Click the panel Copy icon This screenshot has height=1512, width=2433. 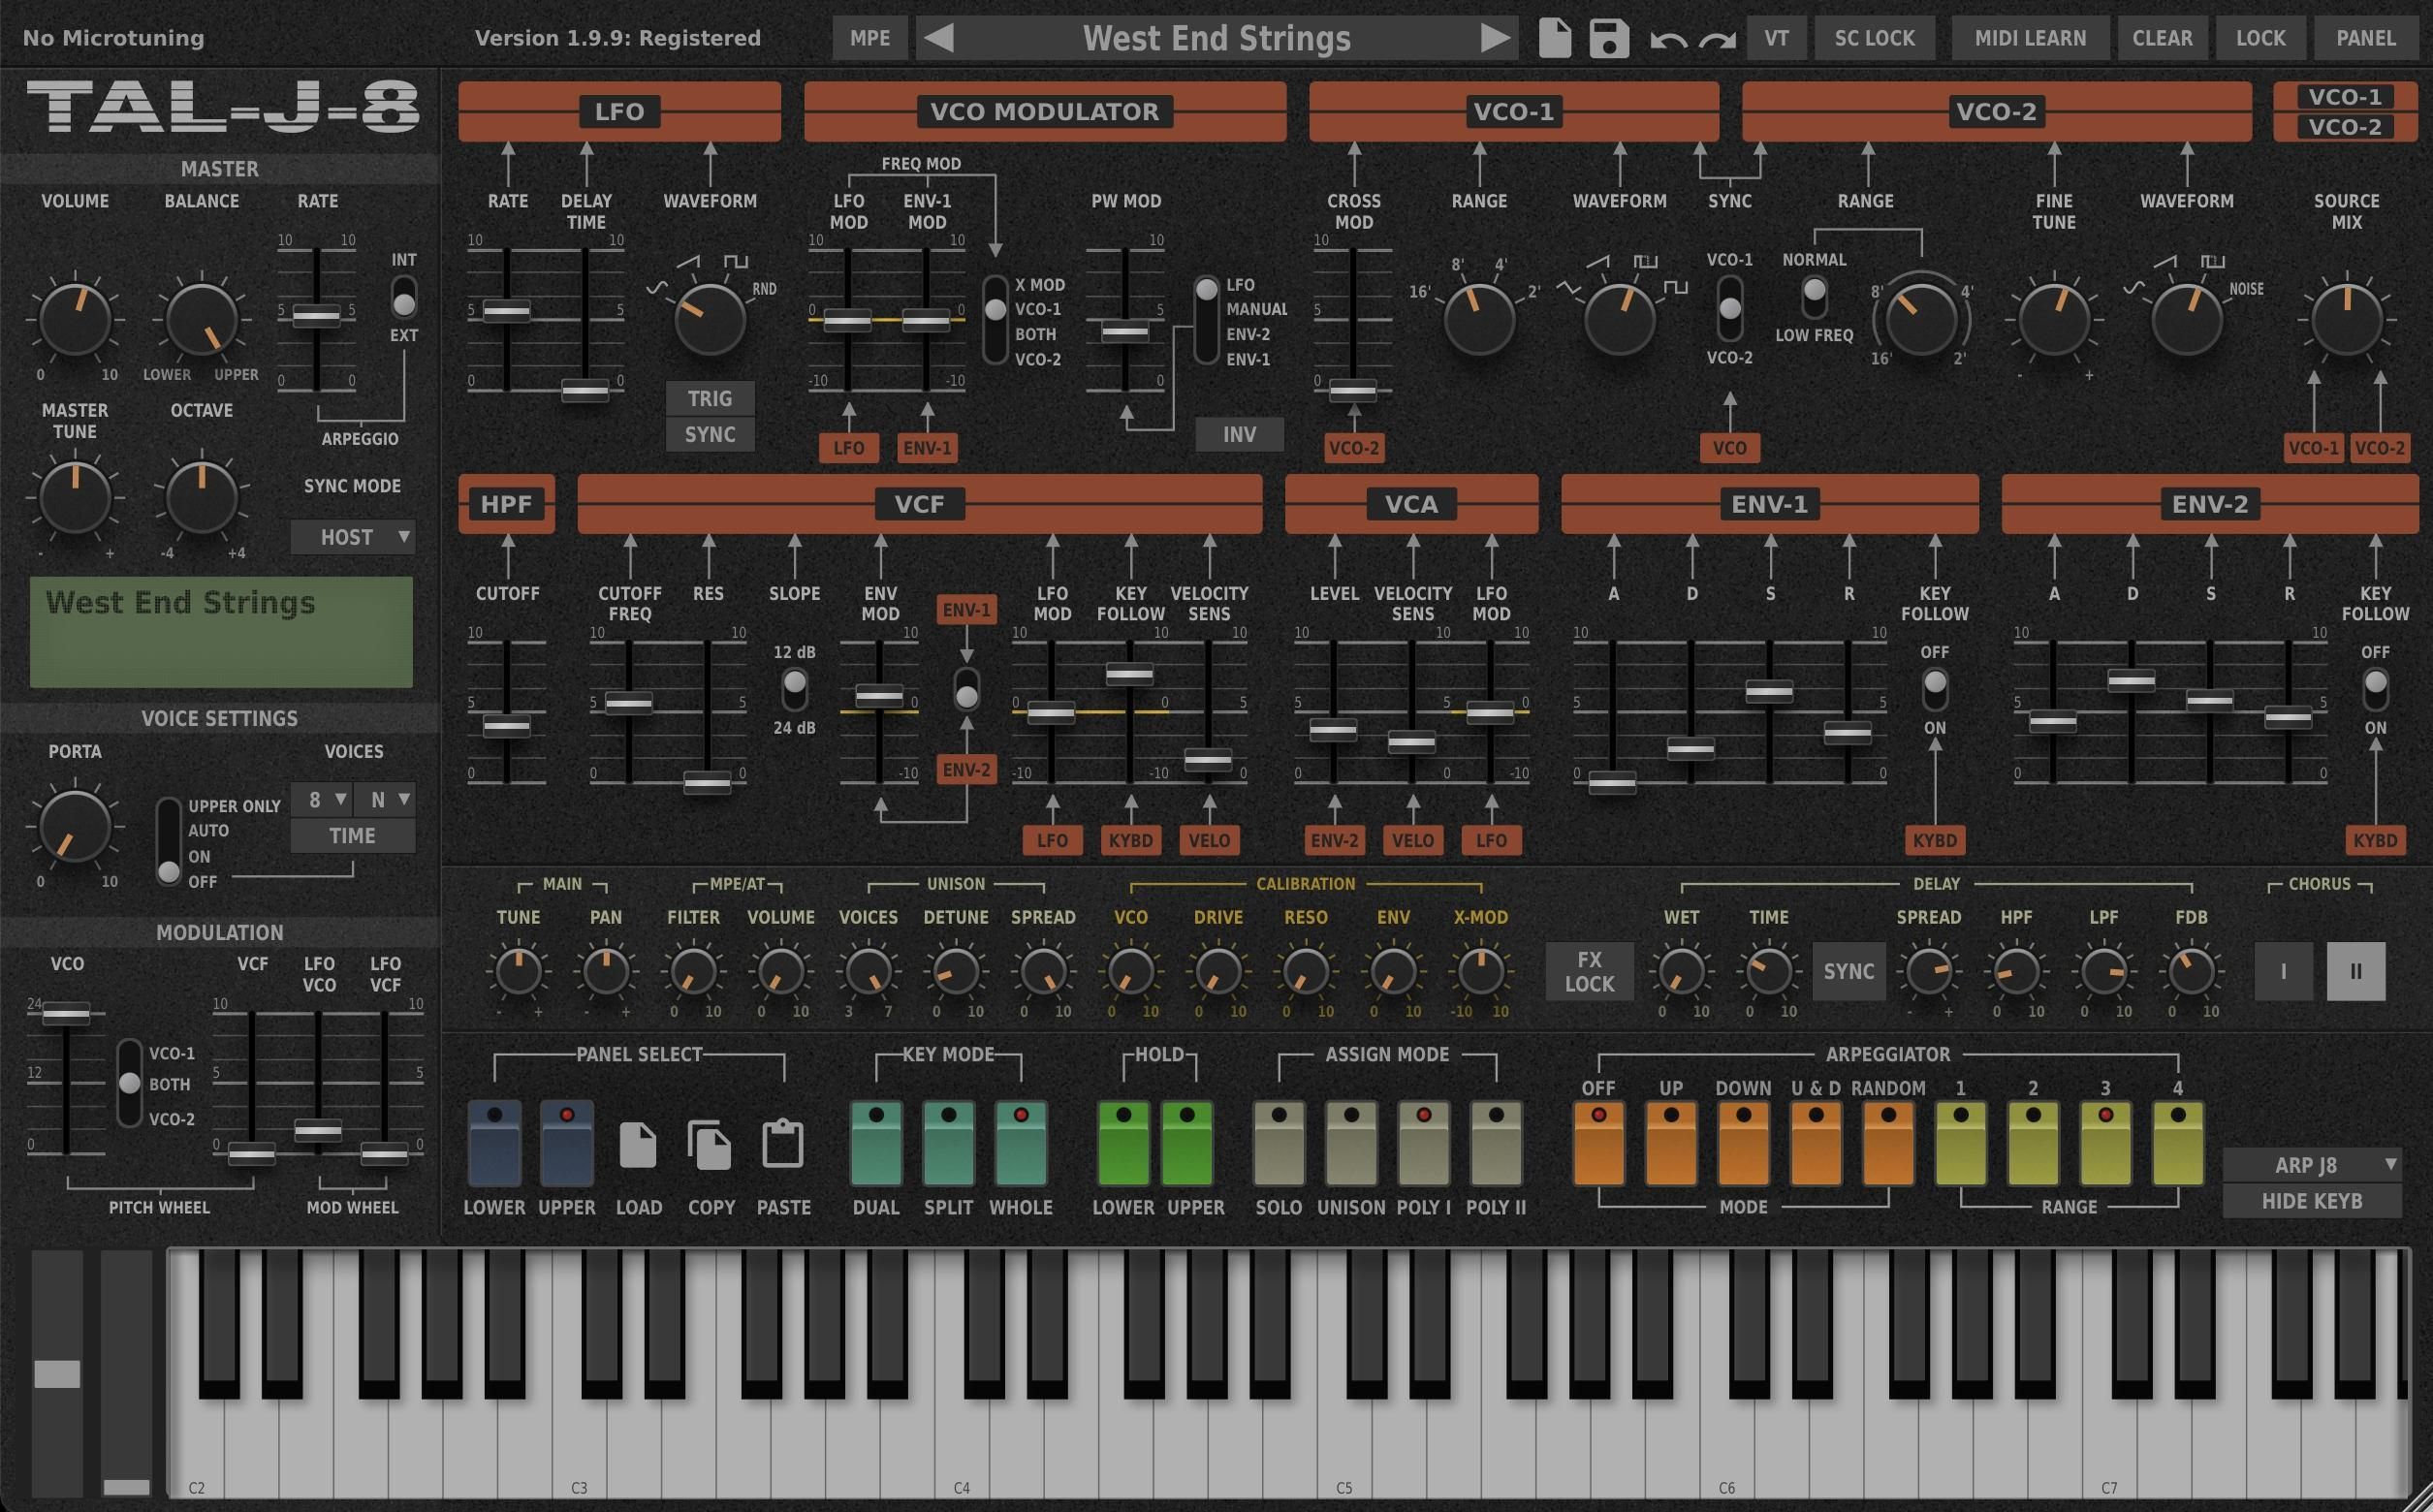tap(710, 1144)
